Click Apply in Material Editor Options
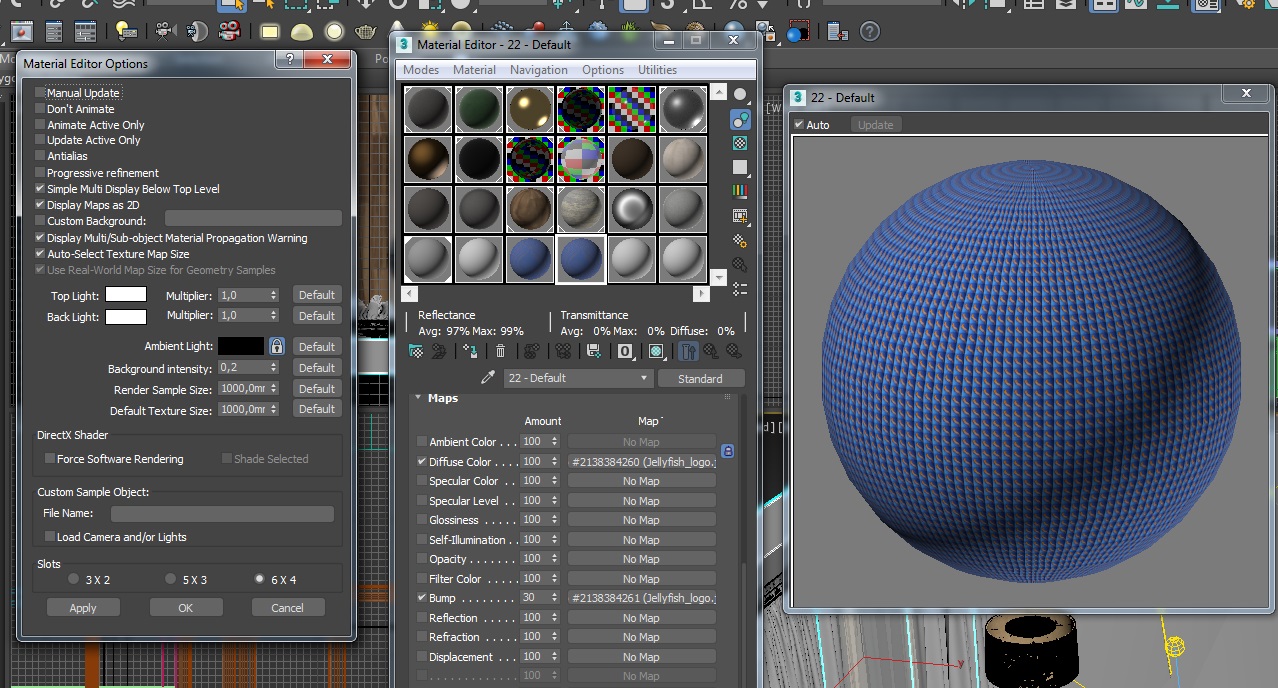Viewport: 1278px width, 688px height. click(83, 608)
